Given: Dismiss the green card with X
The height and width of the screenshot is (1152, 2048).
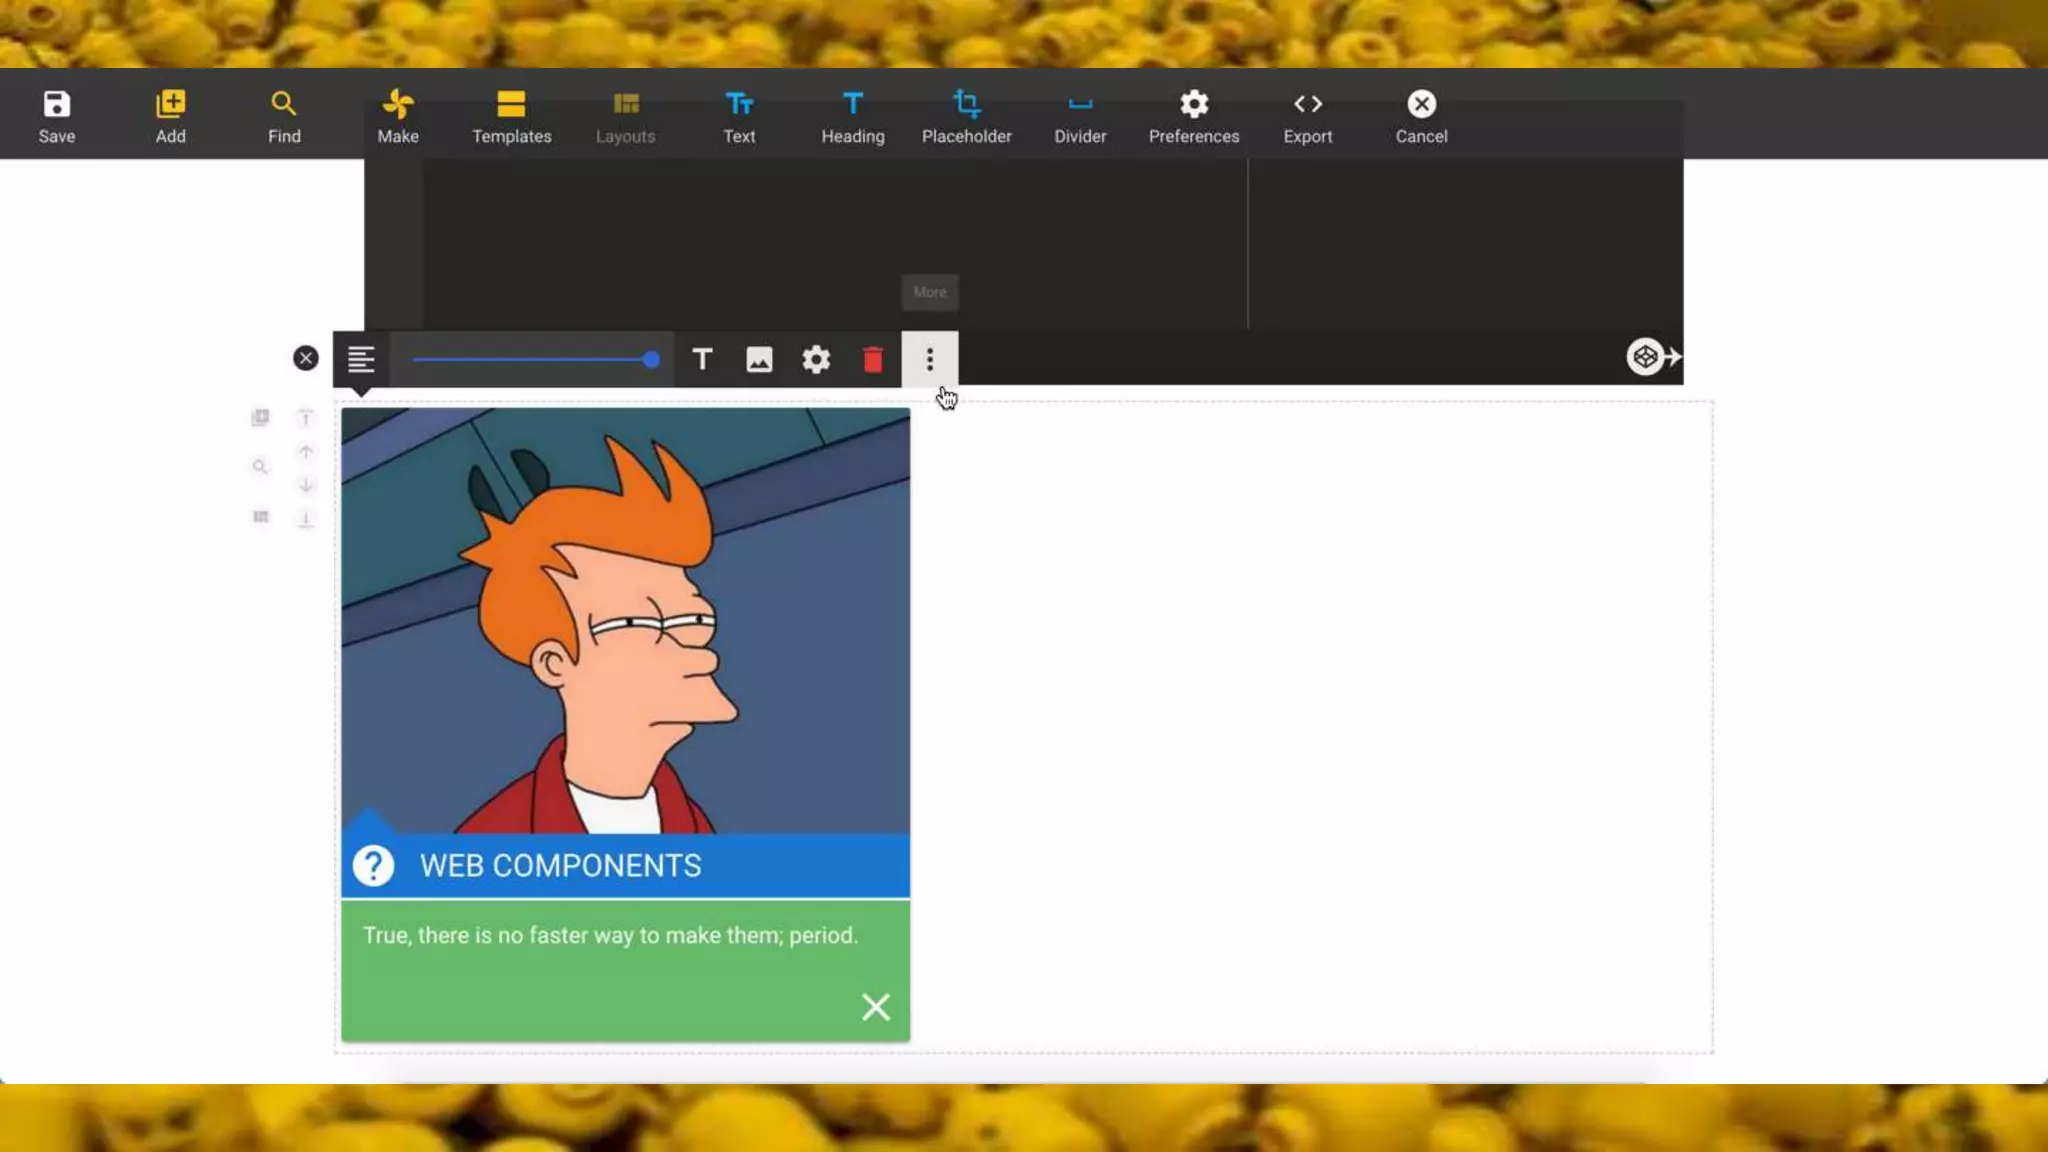Looking at the screenshot, I should (x=876, y=1006).
